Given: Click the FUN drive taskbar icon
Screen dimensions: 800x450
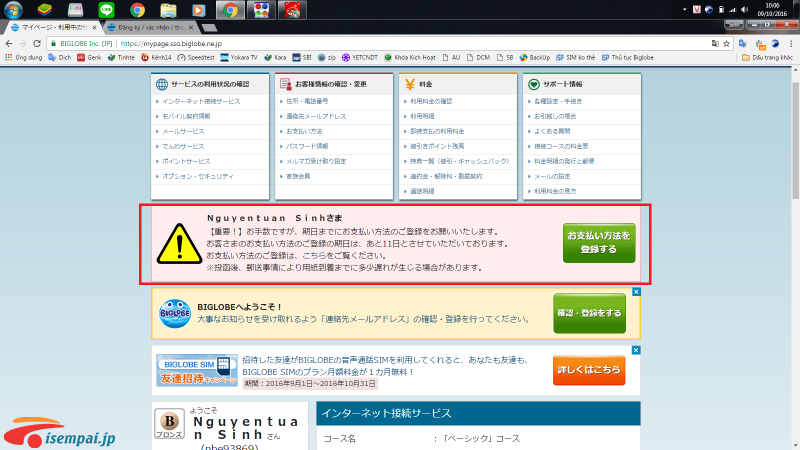Looking at the screenshot, I should click(x=76, y=10).
